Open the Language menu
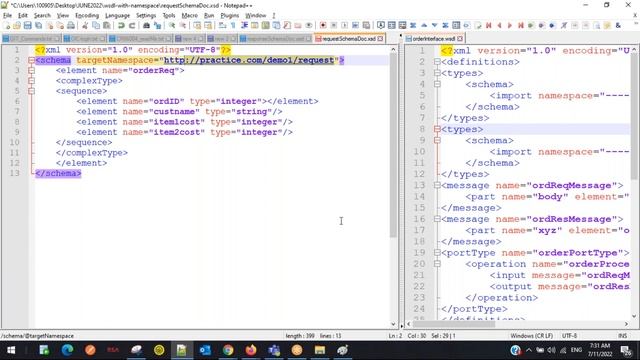 [x=117, y=16]
